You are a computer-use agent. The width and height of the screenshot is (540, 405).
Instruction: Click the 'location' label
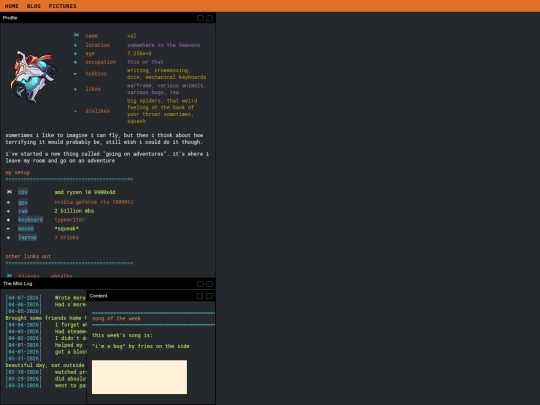pyautogui.click(x=97, y=45)
